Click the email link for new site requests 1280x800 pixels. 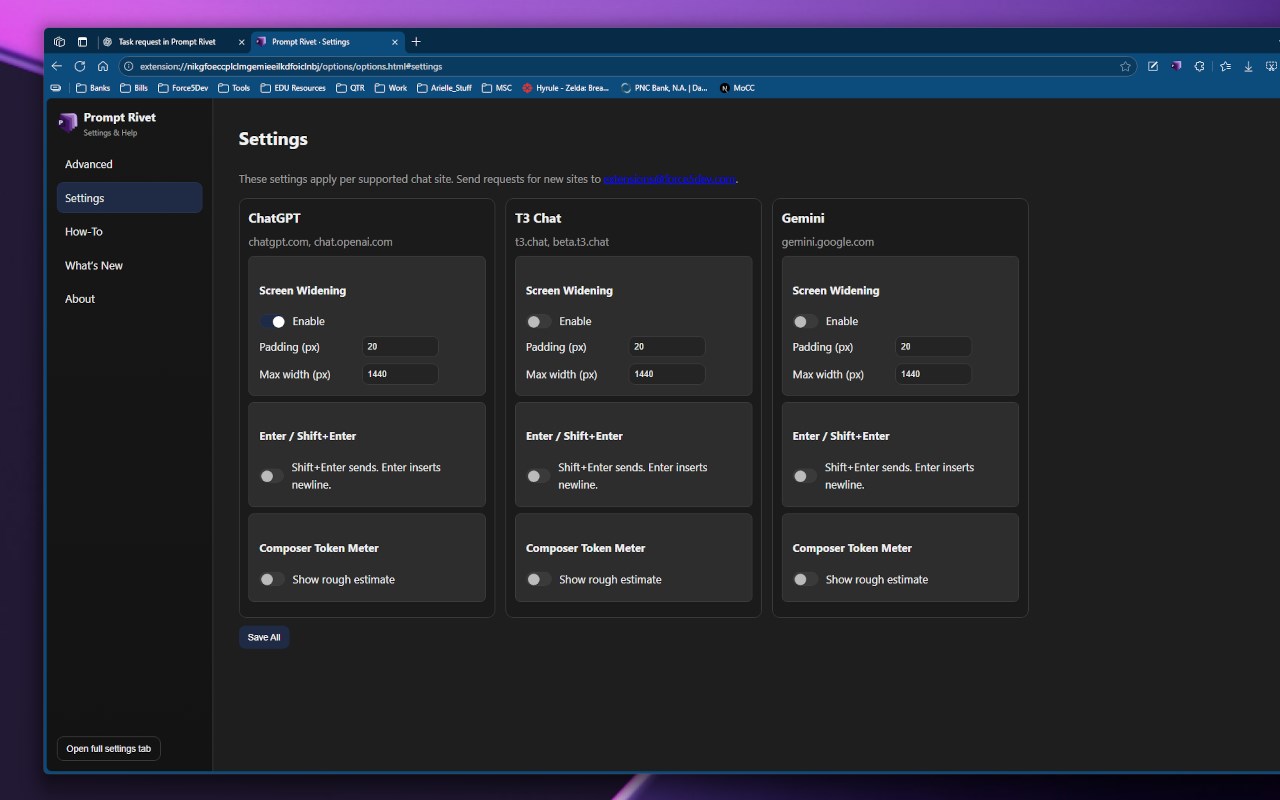[670, 179]
